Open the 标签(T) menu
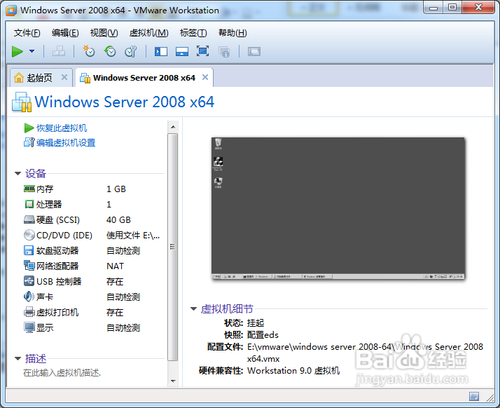 [193, 33]
